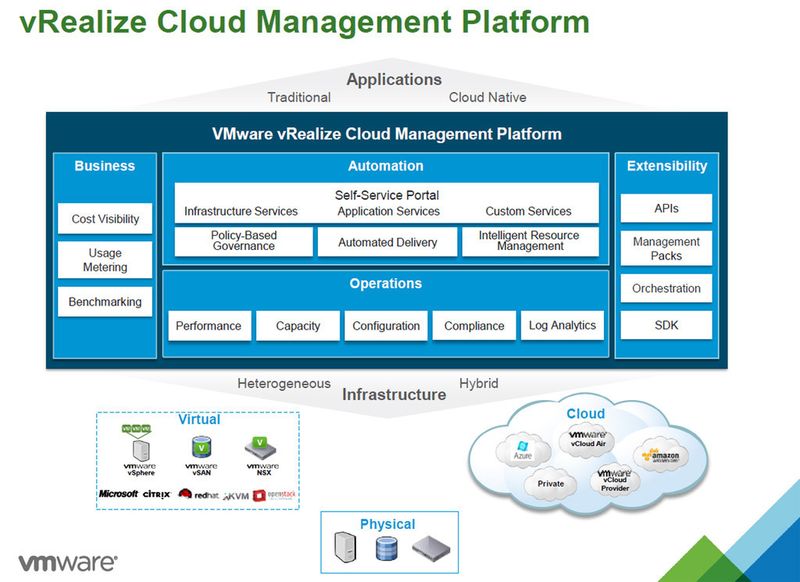Select the Usage Metering box
The height and width of the screenshot is (582, 800).
(x=105, y=260)
